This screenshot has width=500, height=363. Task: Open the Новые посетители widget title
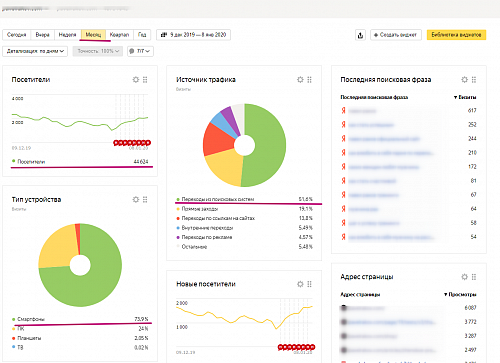tap(206, 284)
